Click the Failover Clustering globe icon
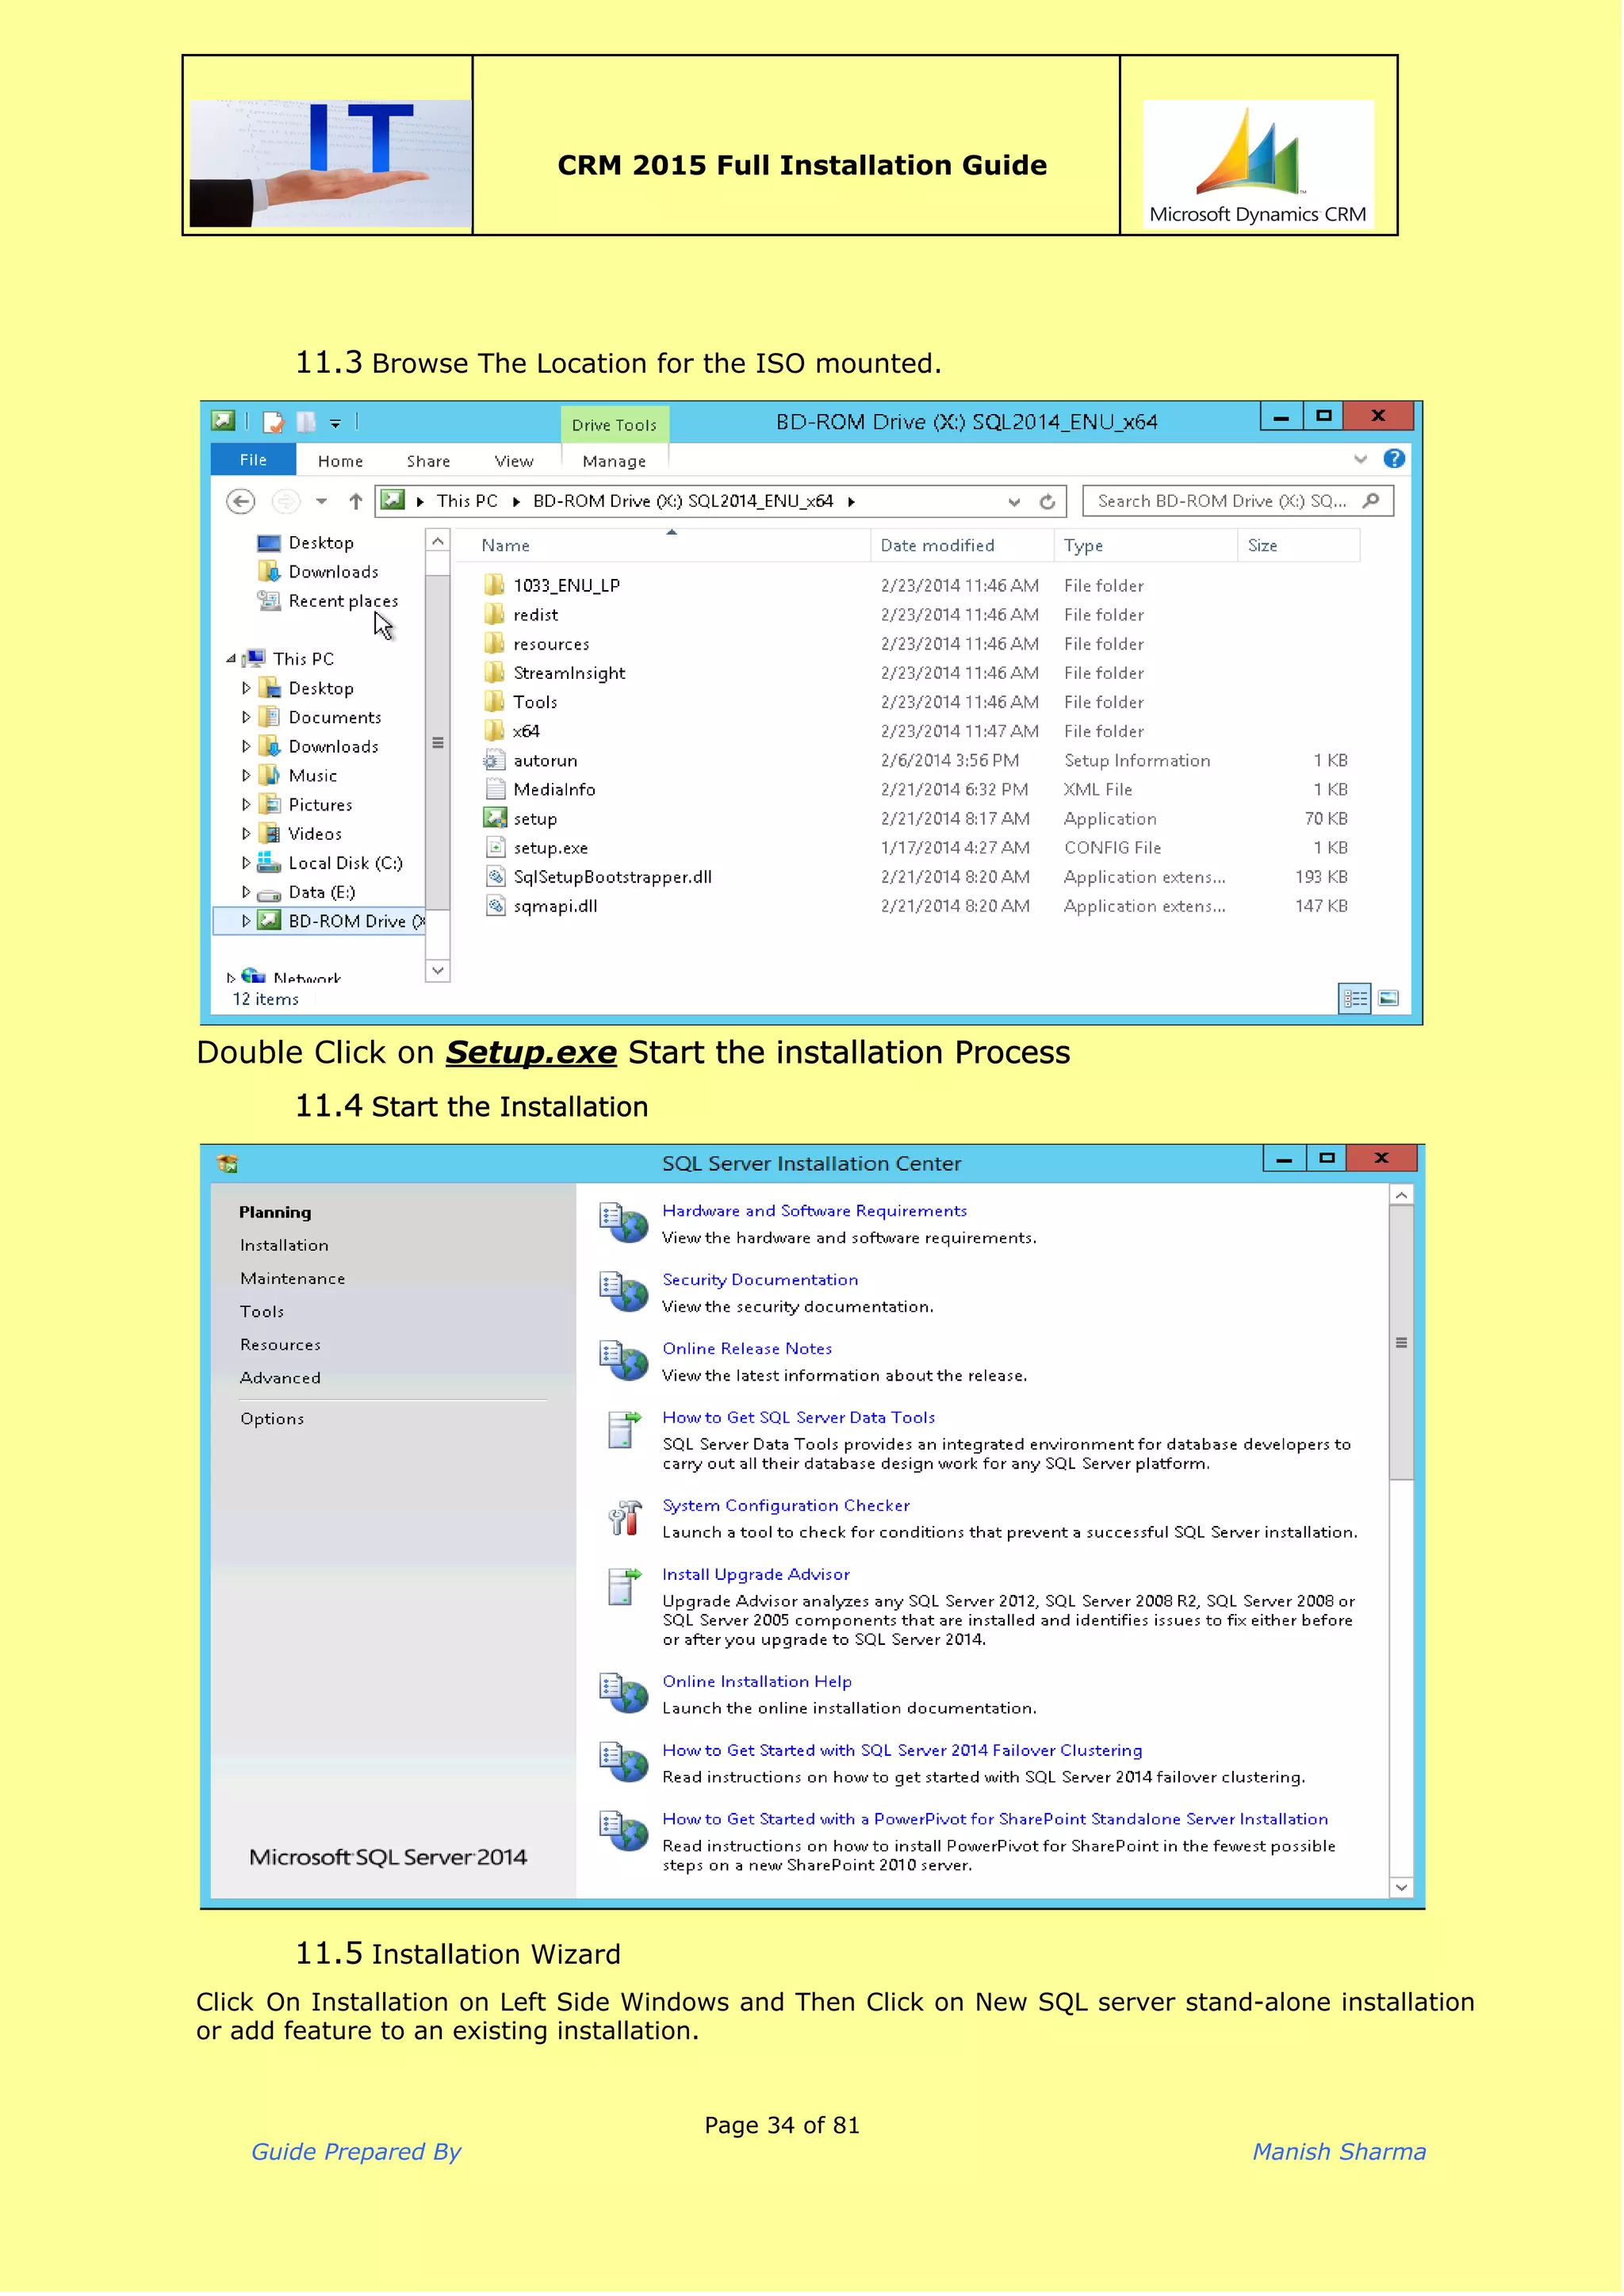 click(x=623, y=1763)
